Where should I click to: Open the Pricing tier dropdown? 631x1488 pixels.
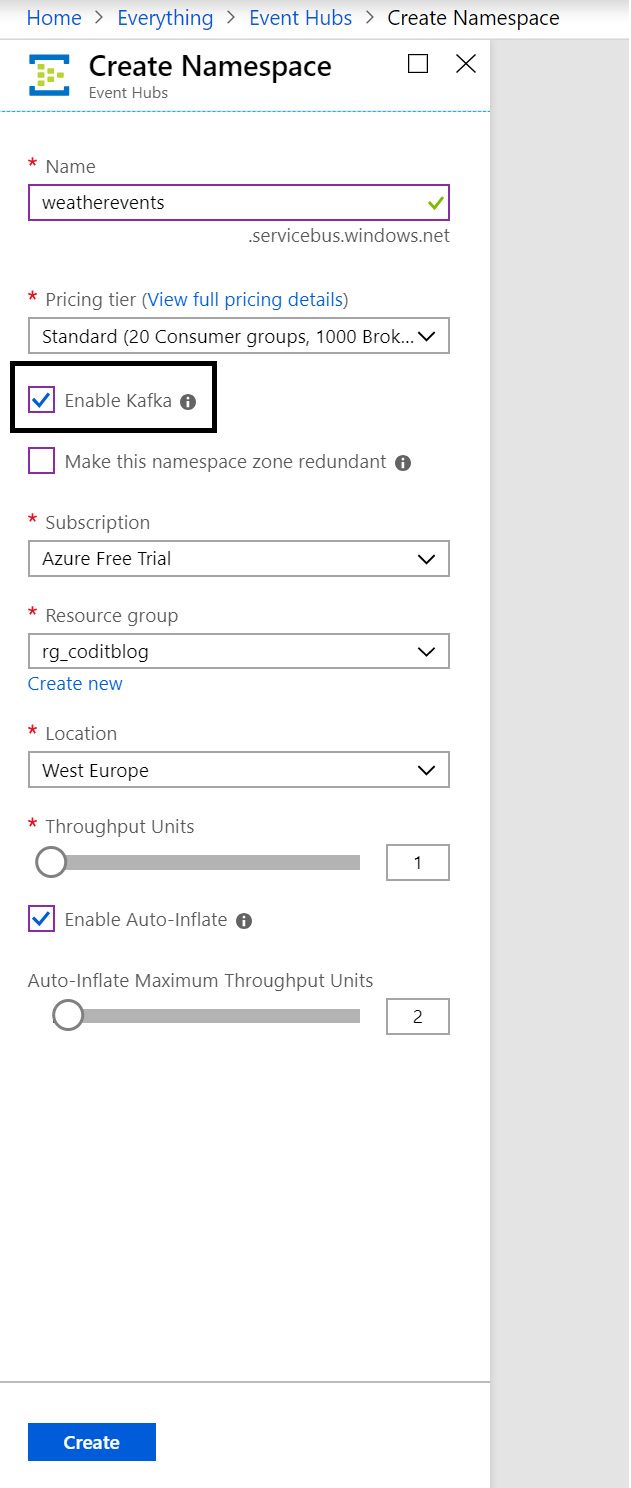[x=239, y=337]
